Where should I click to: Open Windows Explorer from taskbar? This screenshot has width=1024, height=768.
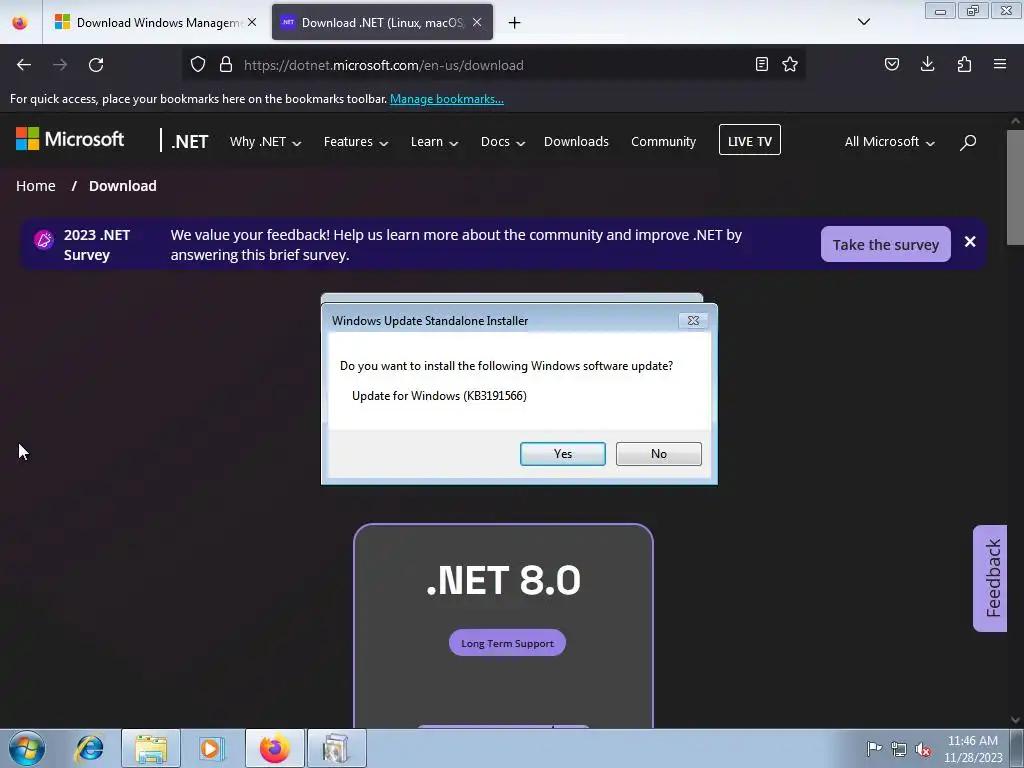pyautogui.click(x=151, y=748)
